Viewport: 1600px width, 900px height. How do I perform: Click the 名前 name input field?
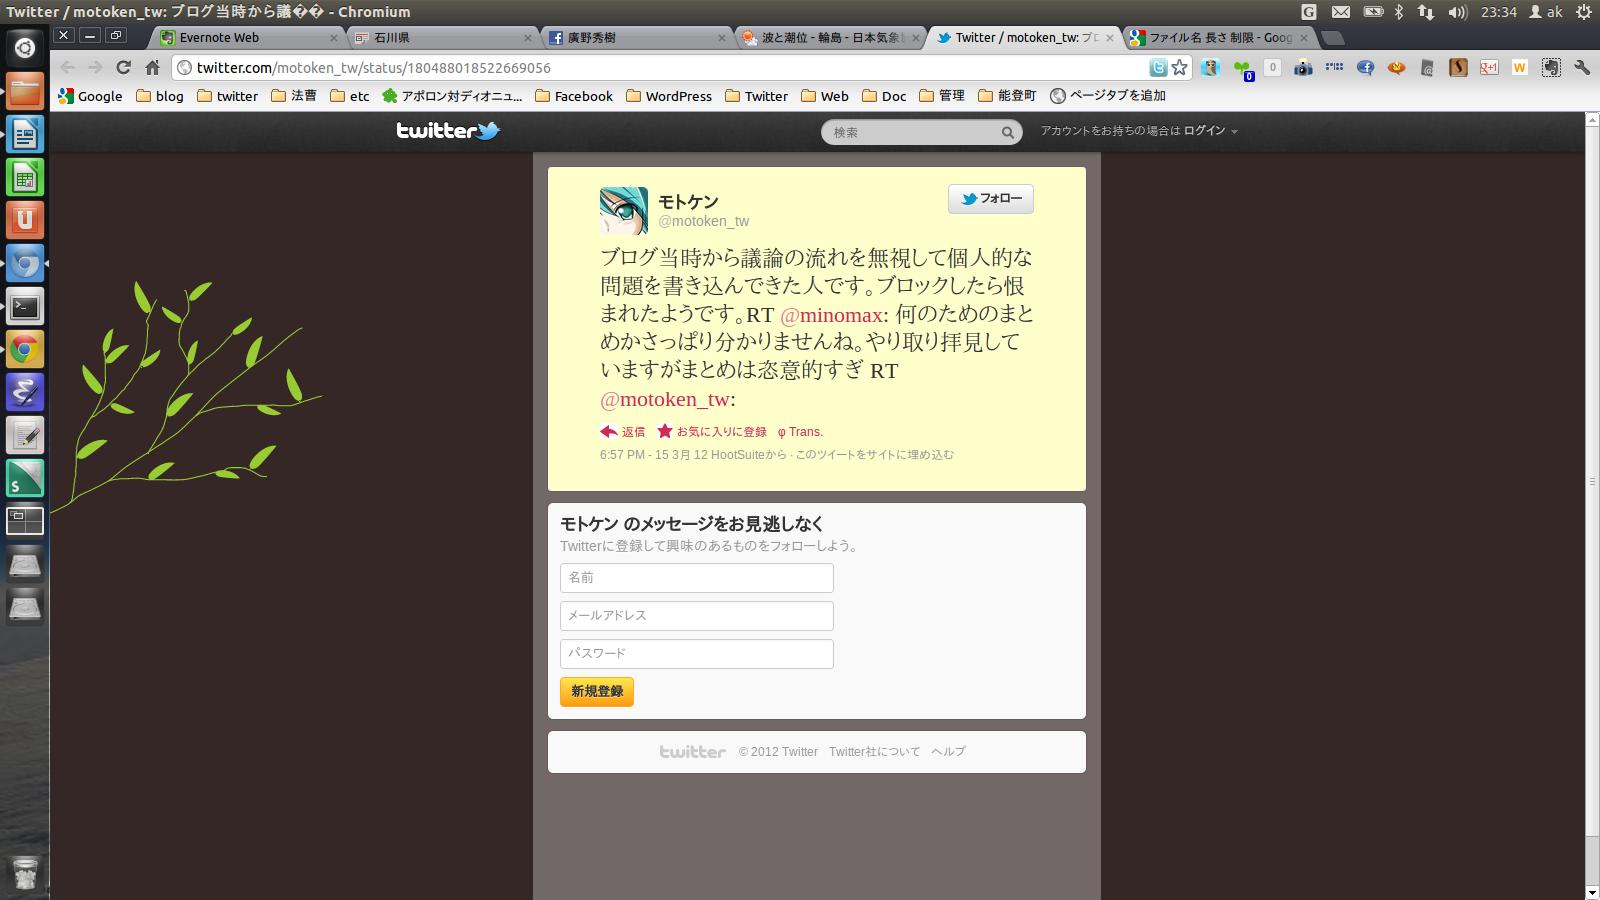(x=697, y=578)
